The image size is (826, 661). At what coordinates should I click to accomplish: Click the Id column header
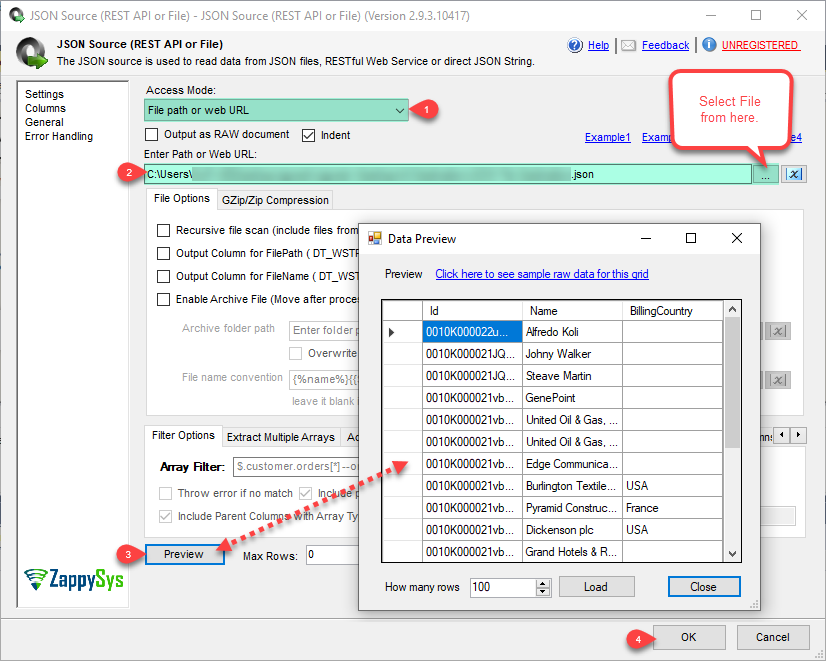472,311
